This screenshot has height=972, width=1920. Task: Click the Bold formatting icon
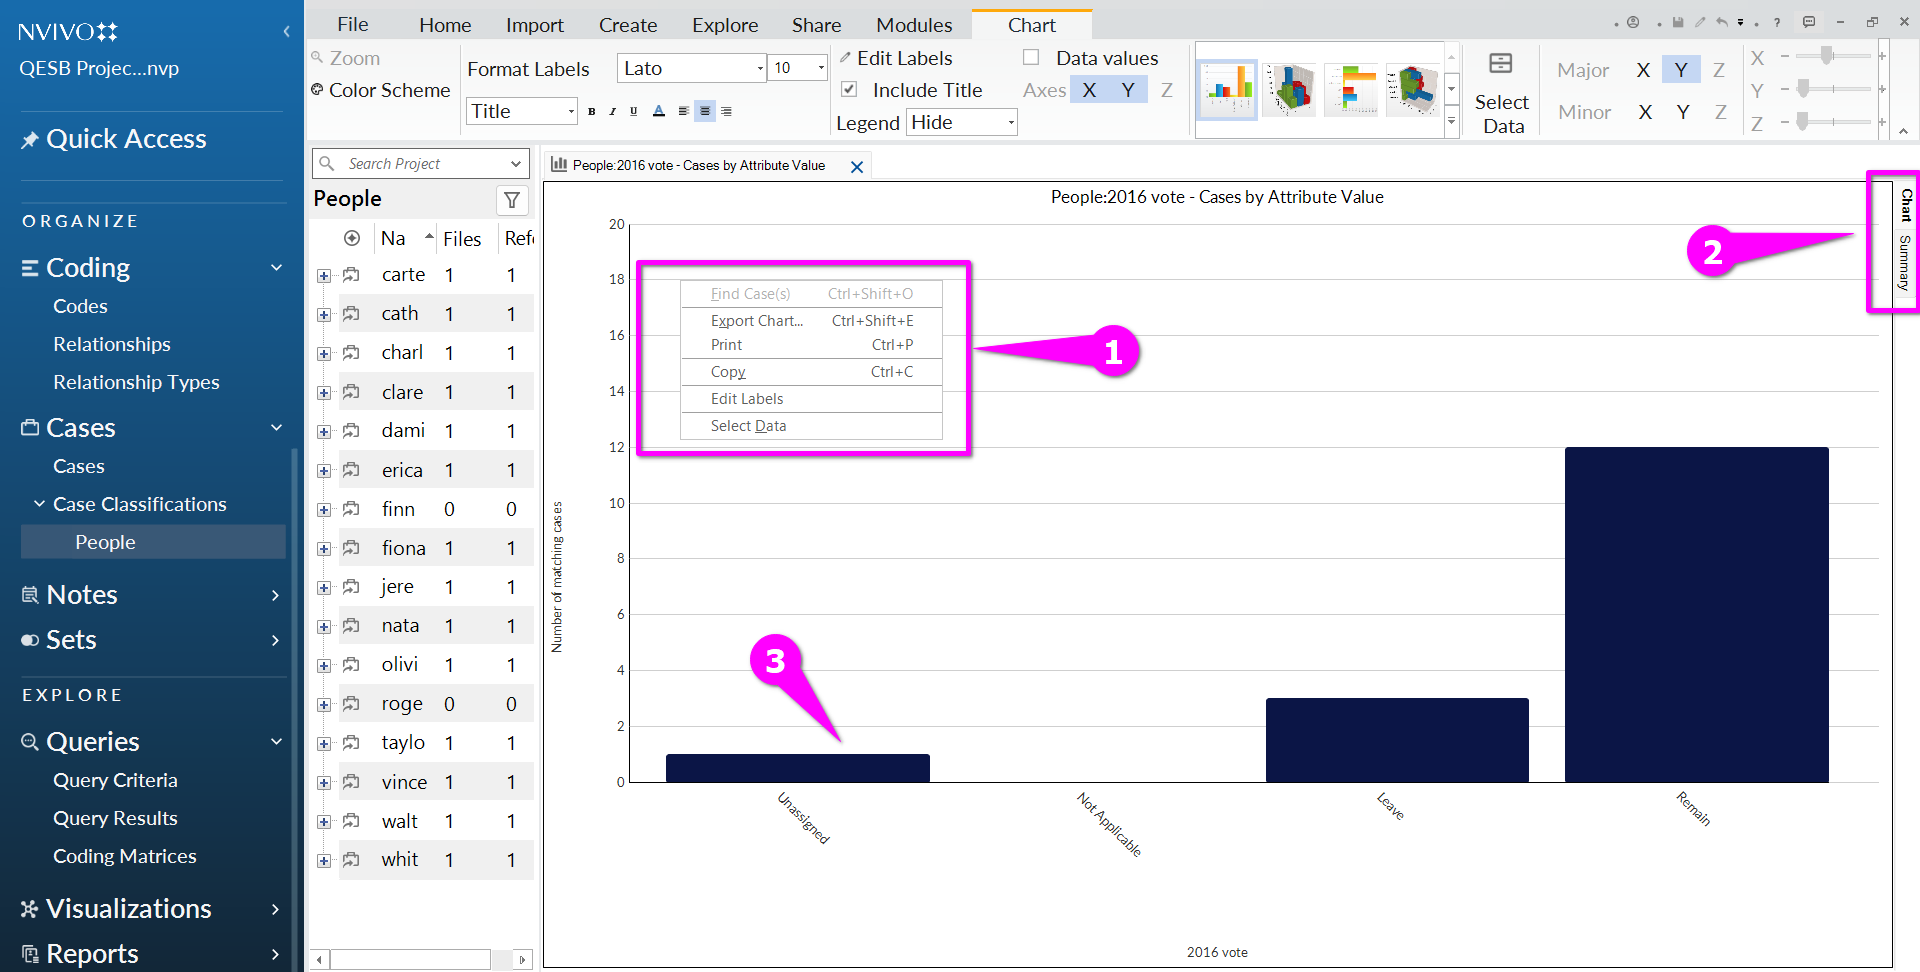591,111
